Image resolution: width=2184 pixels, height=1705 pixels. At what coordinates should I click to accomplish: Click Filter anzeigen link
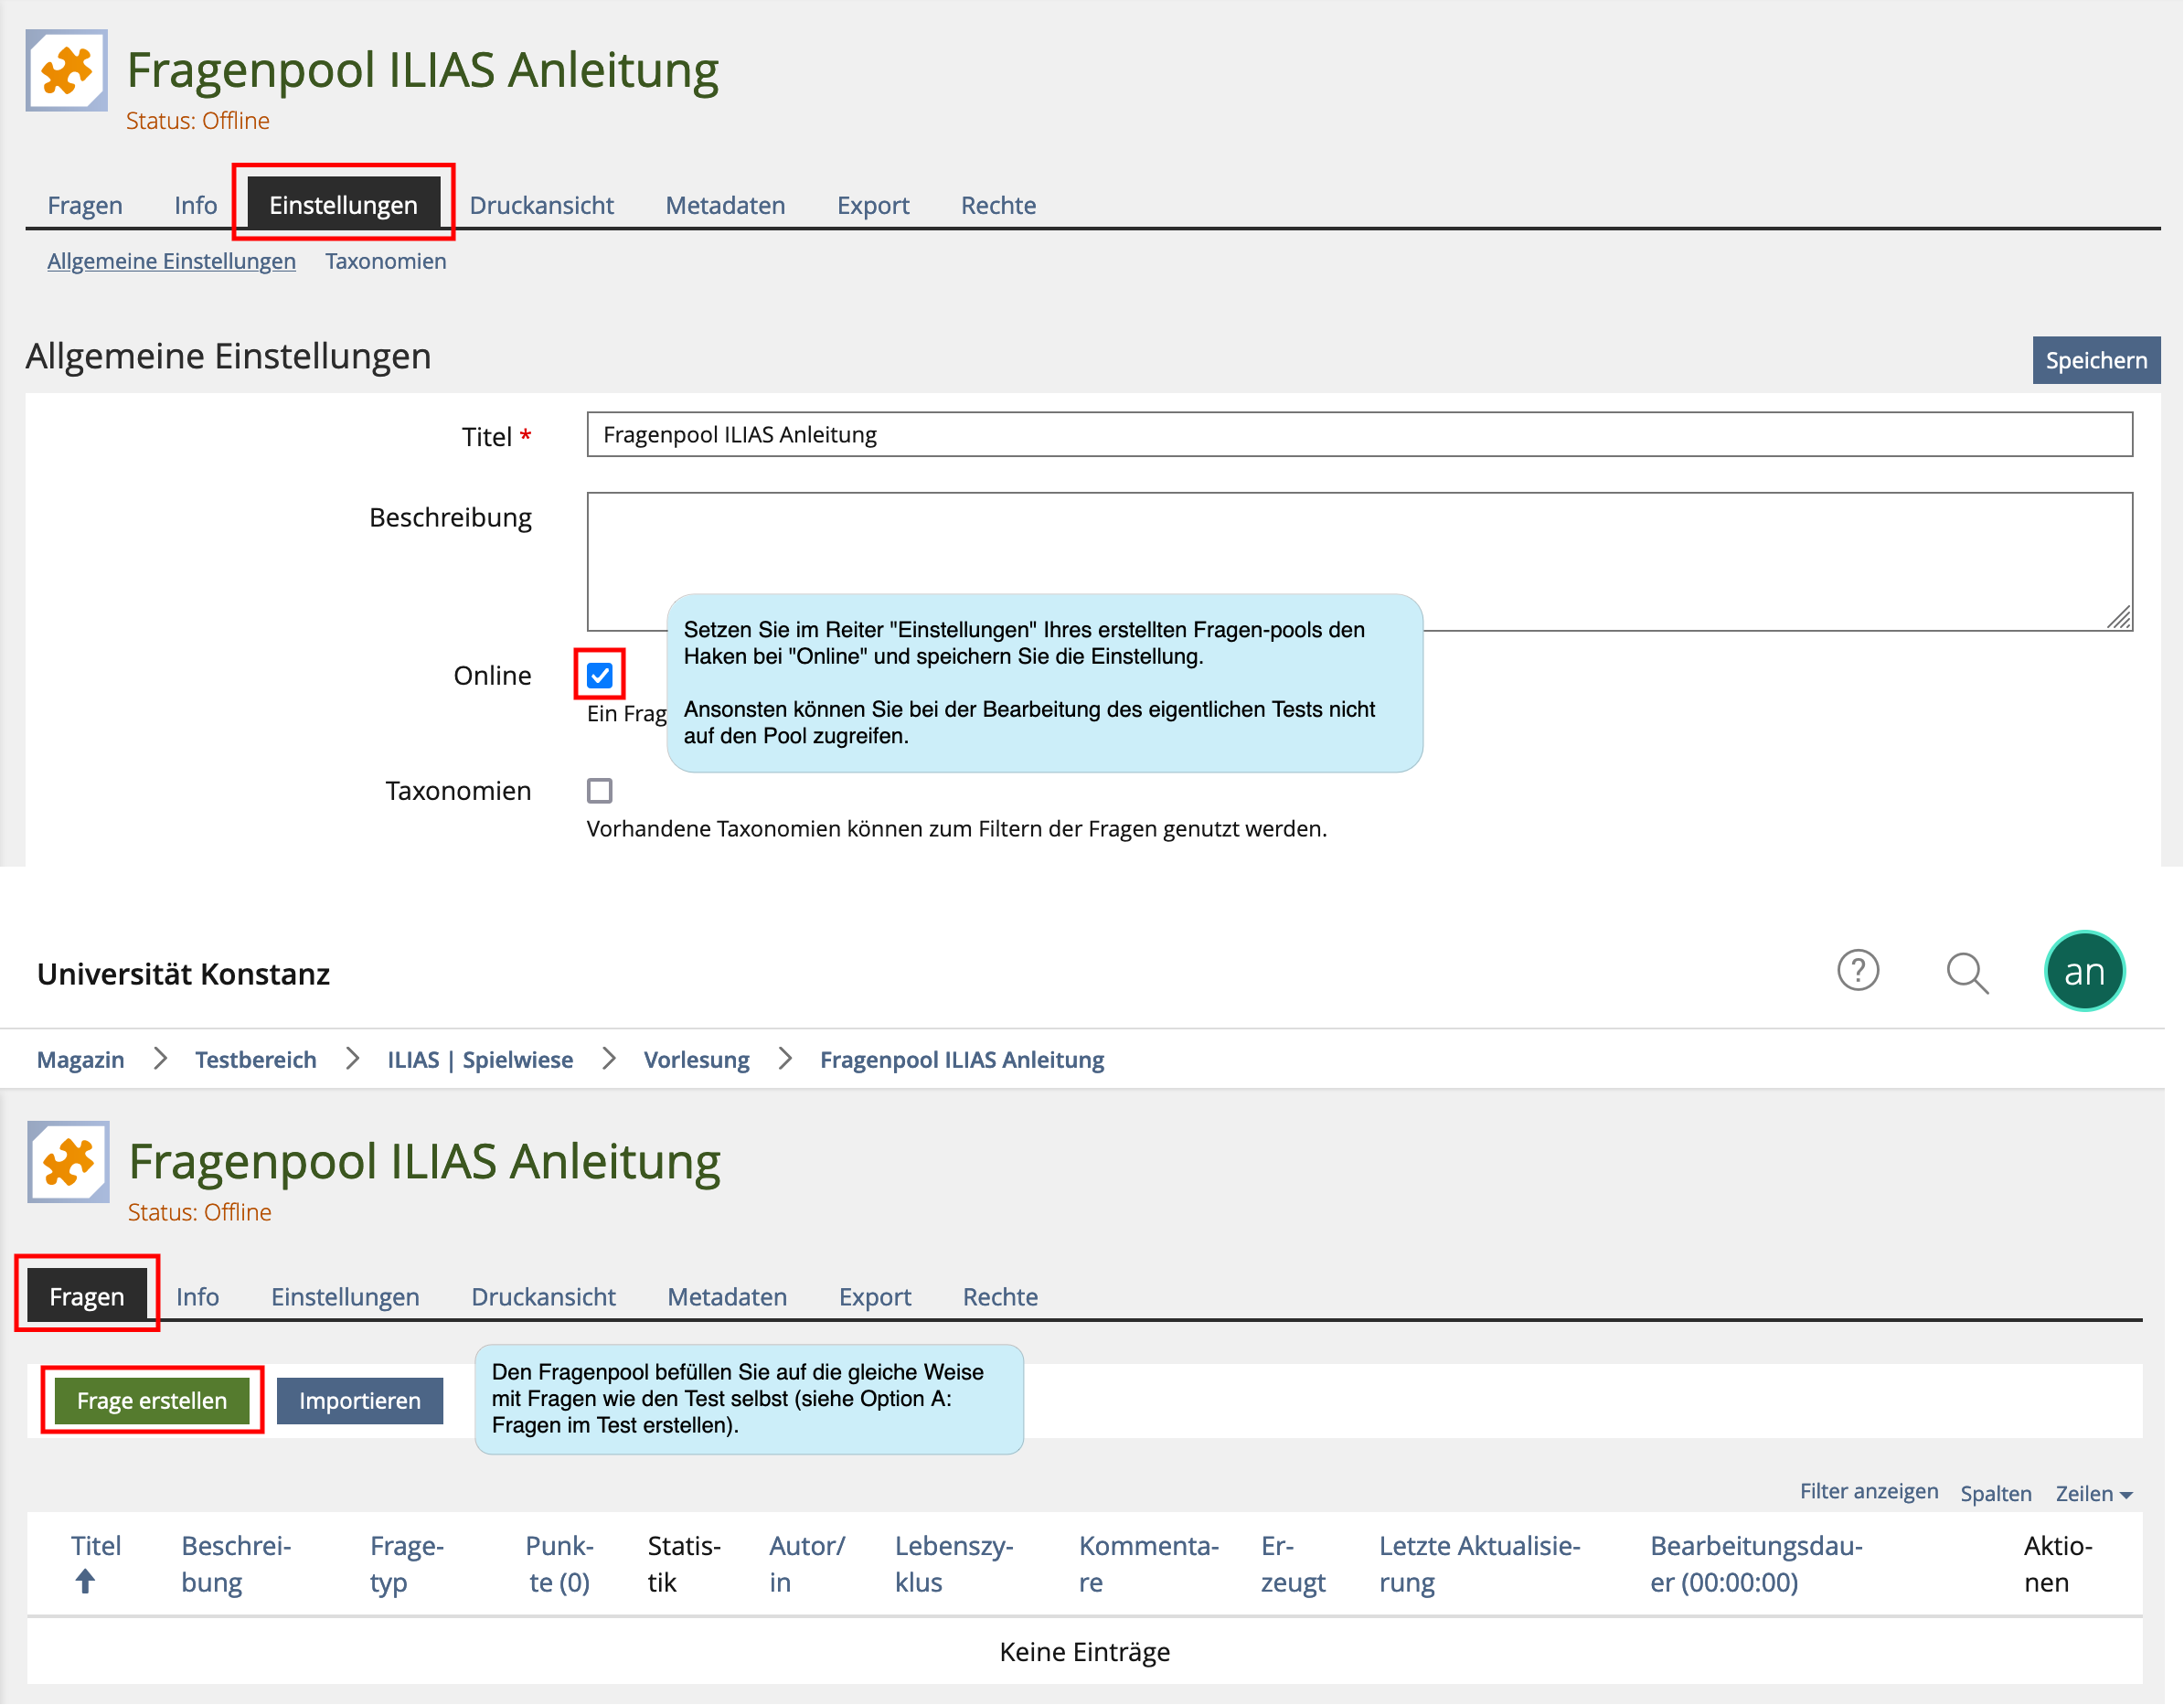(1870, 1492)
